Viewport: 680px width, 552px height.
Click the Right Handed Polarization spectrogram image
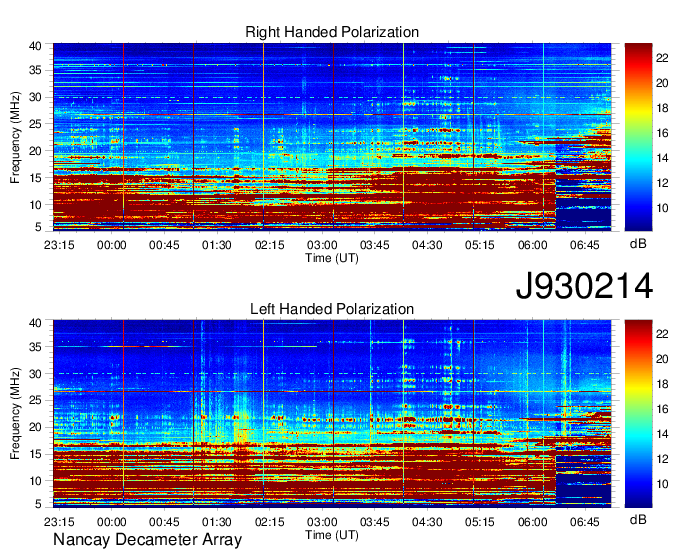click(x=332, y=136)
